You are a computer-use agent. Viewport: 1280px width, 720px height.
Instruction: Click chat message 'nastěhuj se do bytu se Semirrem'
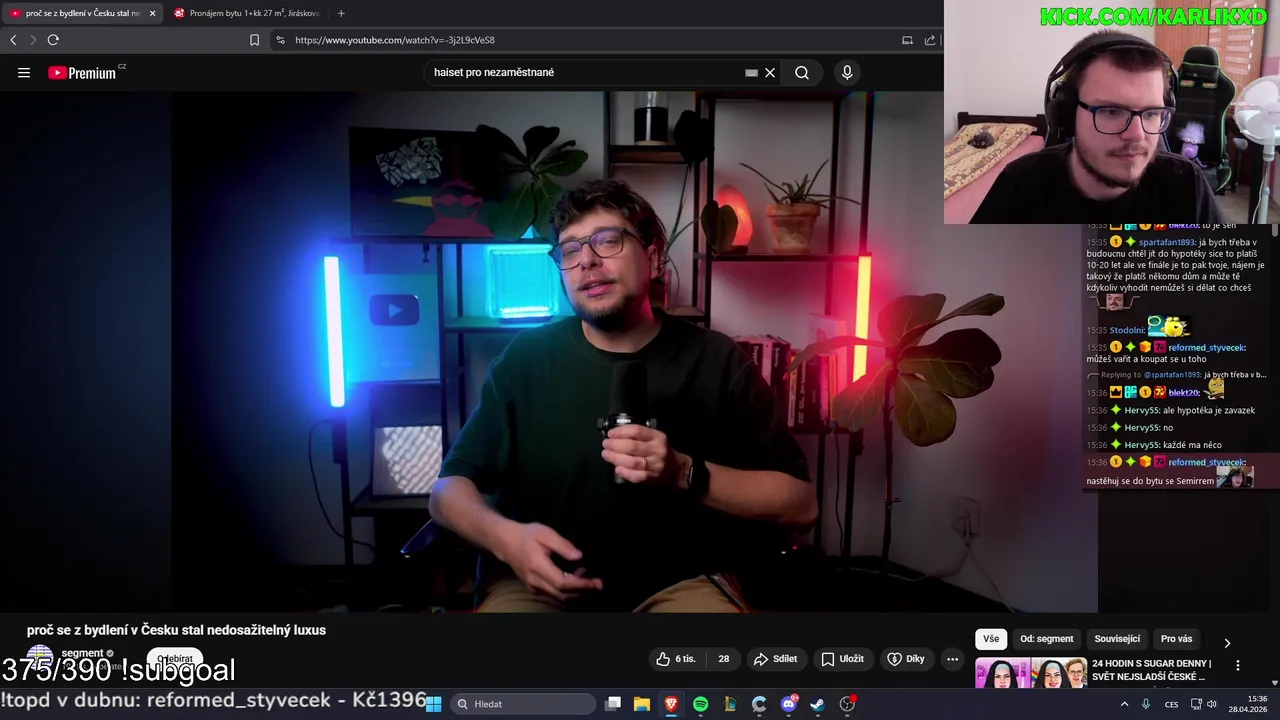[1150, 481]
